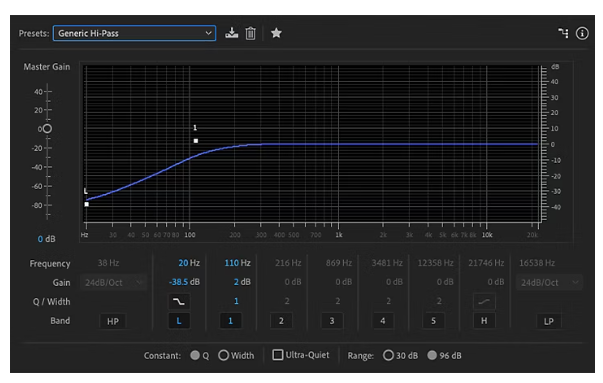Click the L band gain -38.5 dB
The image size is (603, 383).
click(x=184, y=282)
